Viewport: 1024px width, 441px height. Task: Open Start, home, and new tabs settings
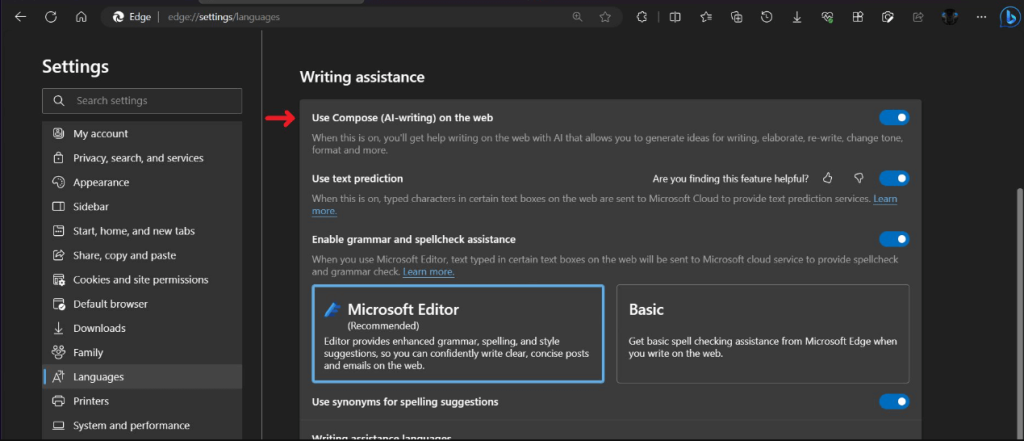tap(142, 231)
